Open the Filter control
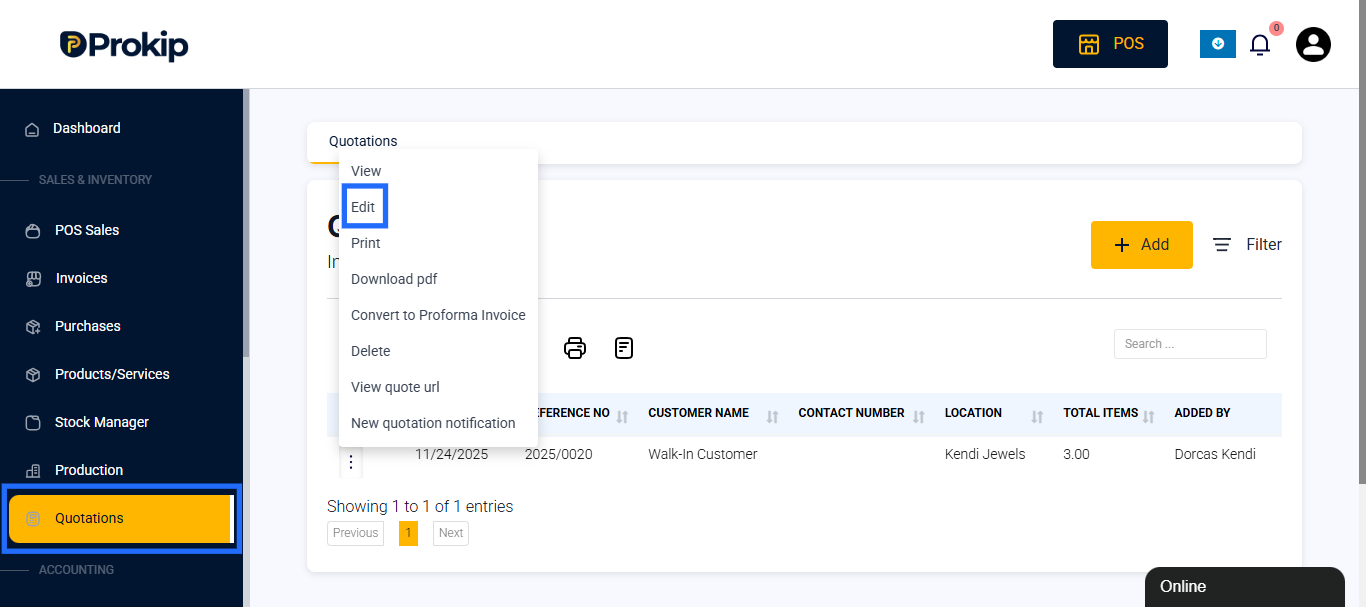1366x607 pixels. pyautogui.click(x=1247, y=245)
